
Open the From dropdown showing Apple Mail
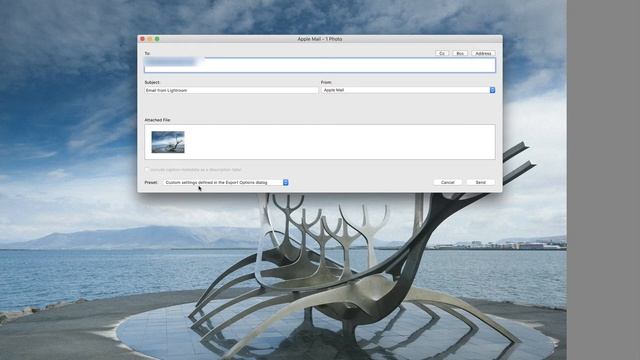(408, 90)
